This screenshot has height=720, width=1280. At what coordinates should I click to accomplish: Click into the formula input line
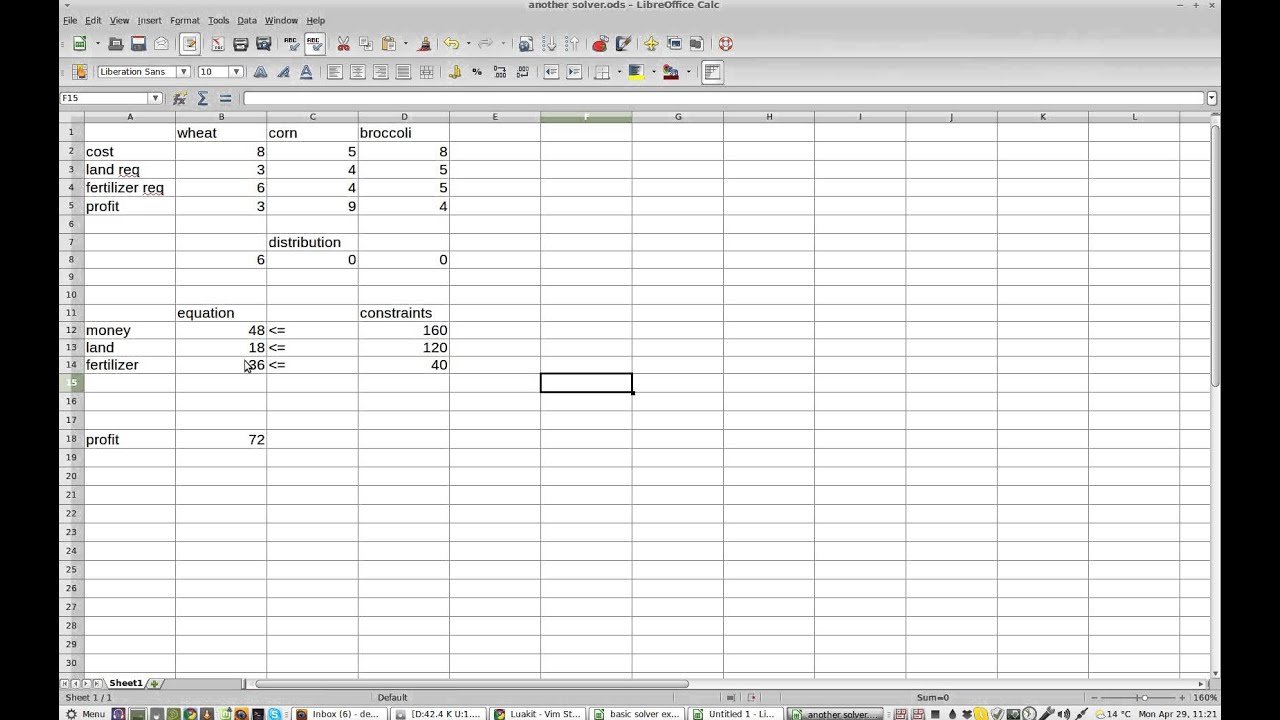click(724, 98)
